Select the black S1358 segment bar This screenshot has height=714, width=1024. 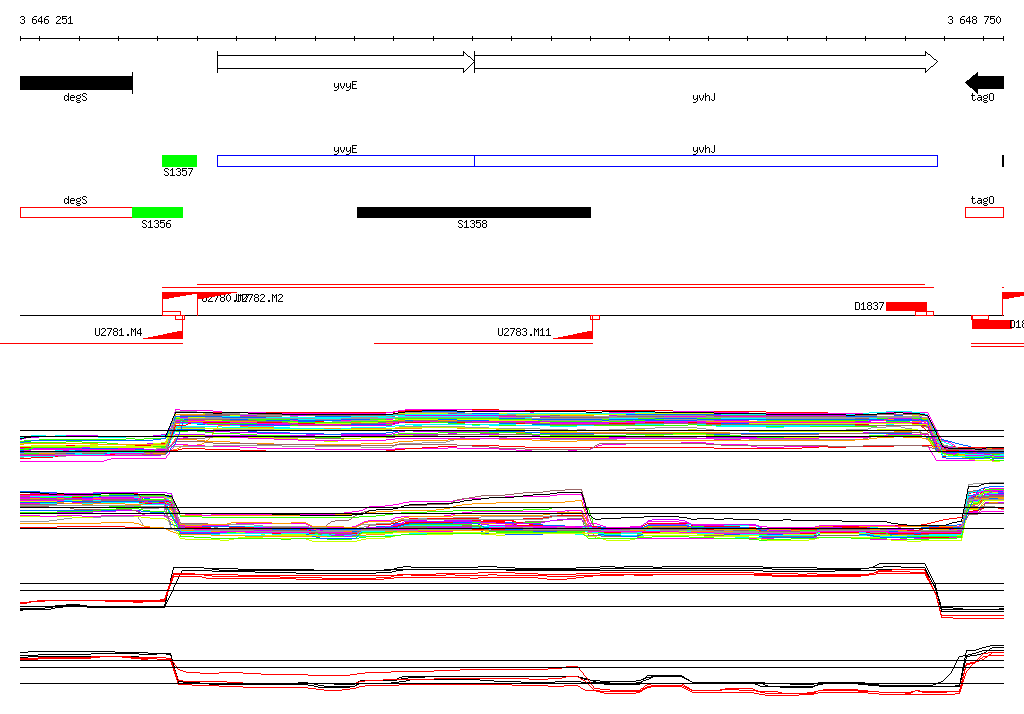[473, 212]
